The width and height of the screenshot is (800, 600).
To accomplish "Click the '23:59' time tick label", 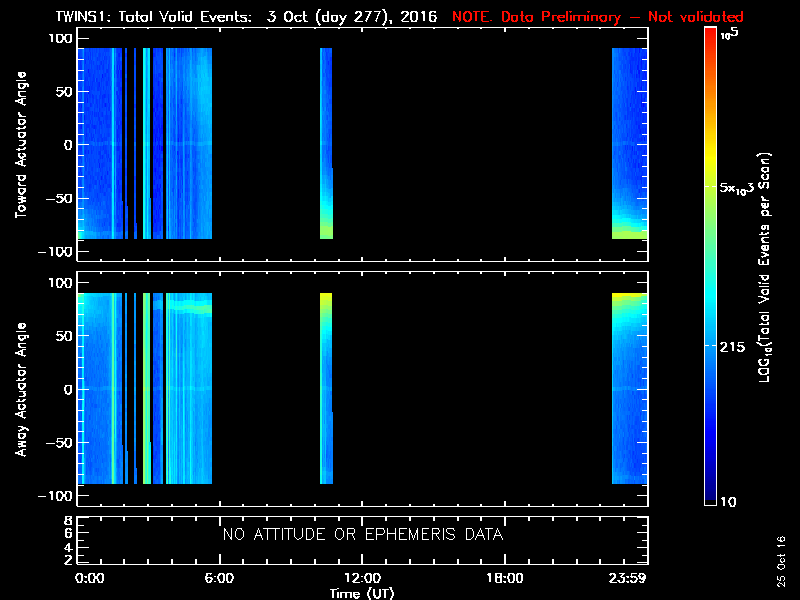I will click(x=628, y=578).
